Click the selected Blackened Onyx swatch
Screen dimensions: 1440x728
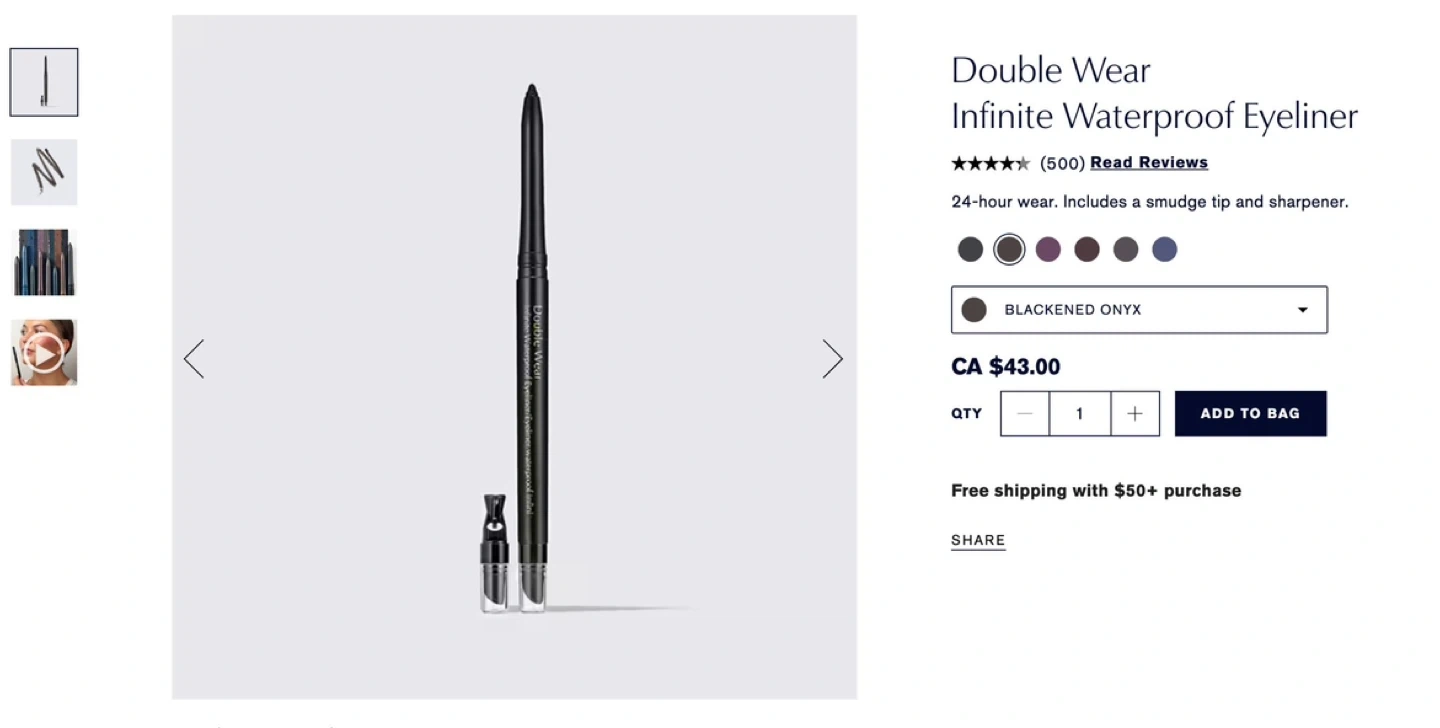pyautogui.click(x=1009, y=249)
